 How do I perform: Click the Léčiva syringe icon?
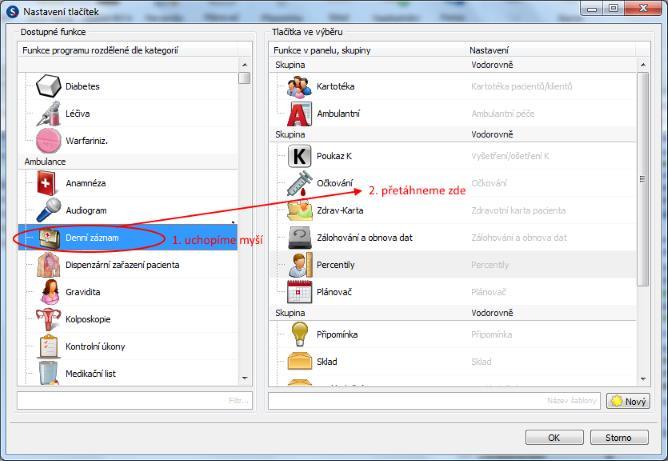point(48,113)
